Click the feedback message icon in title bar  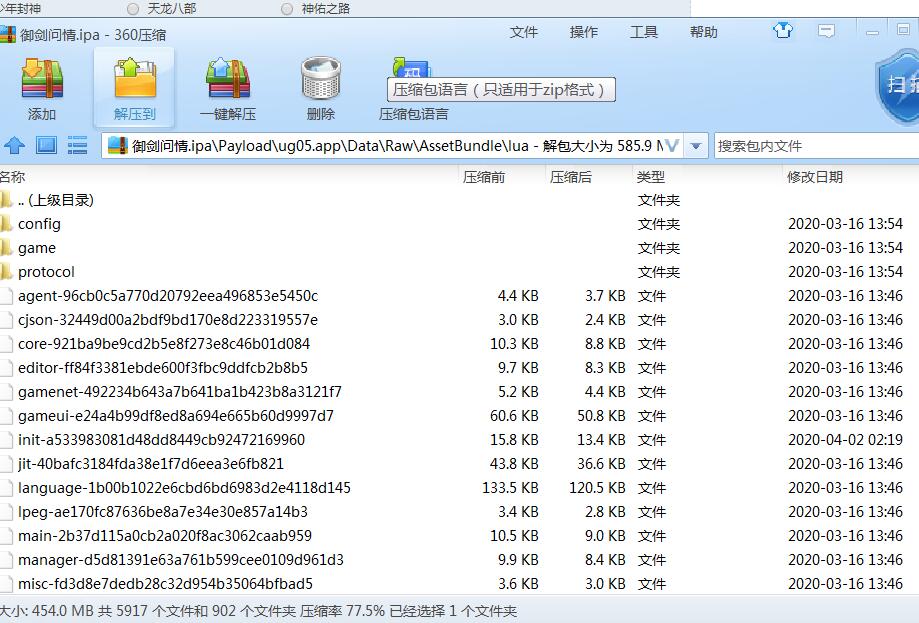pos(826,31)
